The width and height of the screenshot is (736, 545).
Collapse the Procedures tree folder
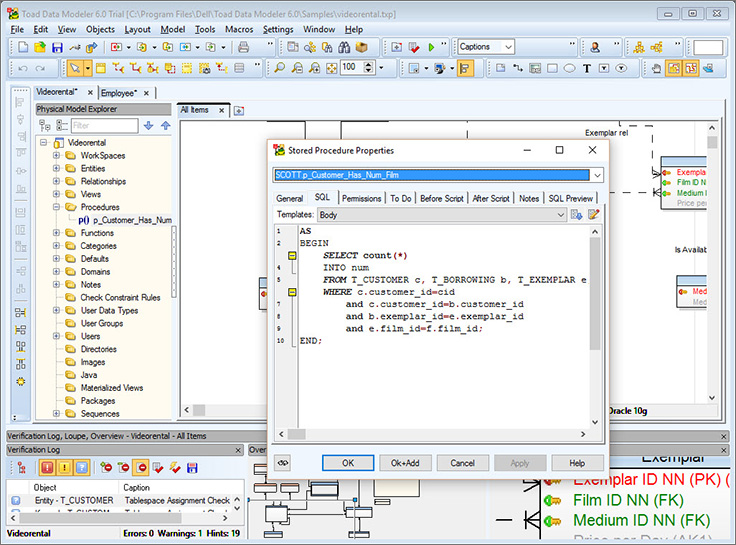click(x=56, y=207)
